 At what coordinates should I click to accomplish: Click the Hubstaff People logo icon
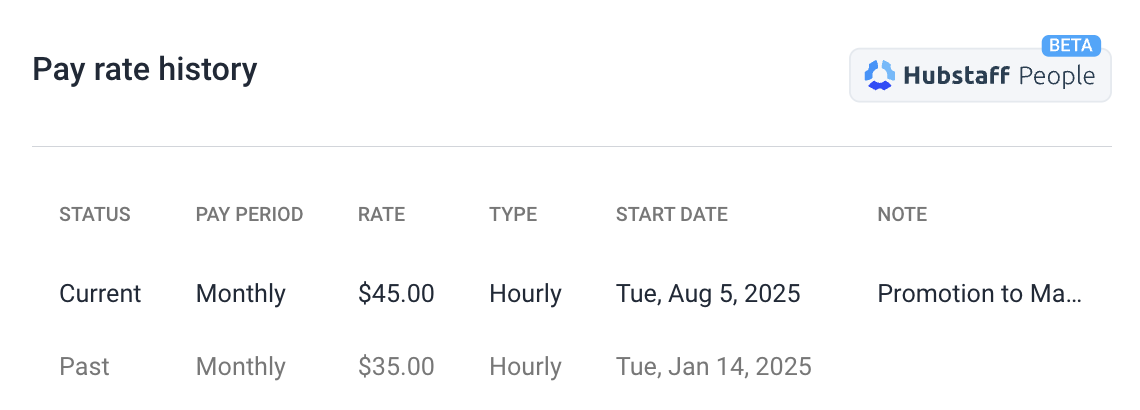pos(880,76)
